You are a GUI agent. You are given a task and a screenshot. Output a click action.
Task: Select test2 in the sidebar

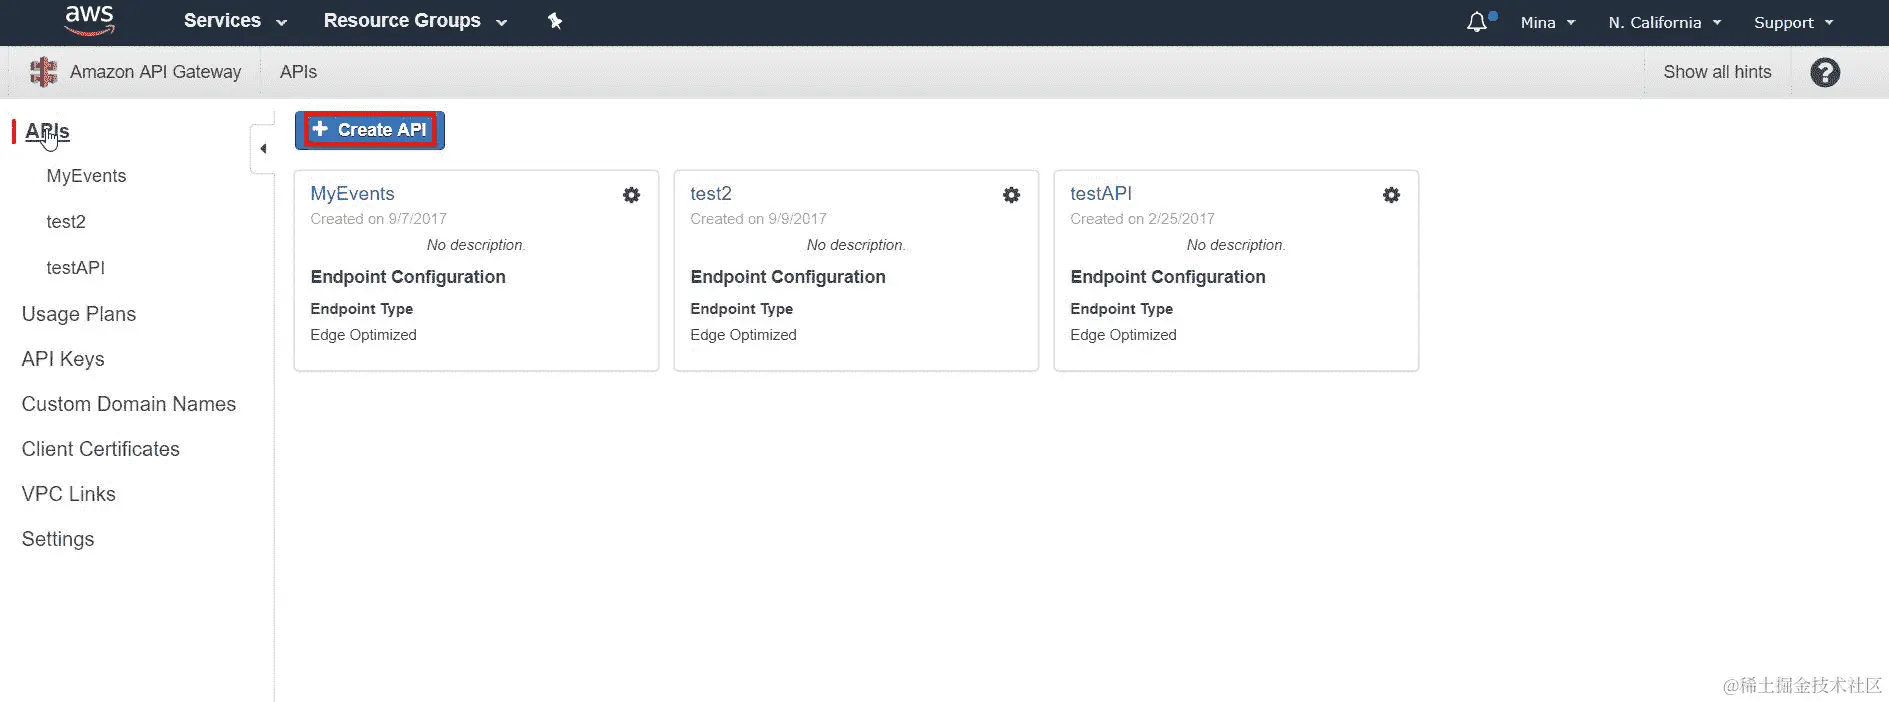tap(66, 222)
